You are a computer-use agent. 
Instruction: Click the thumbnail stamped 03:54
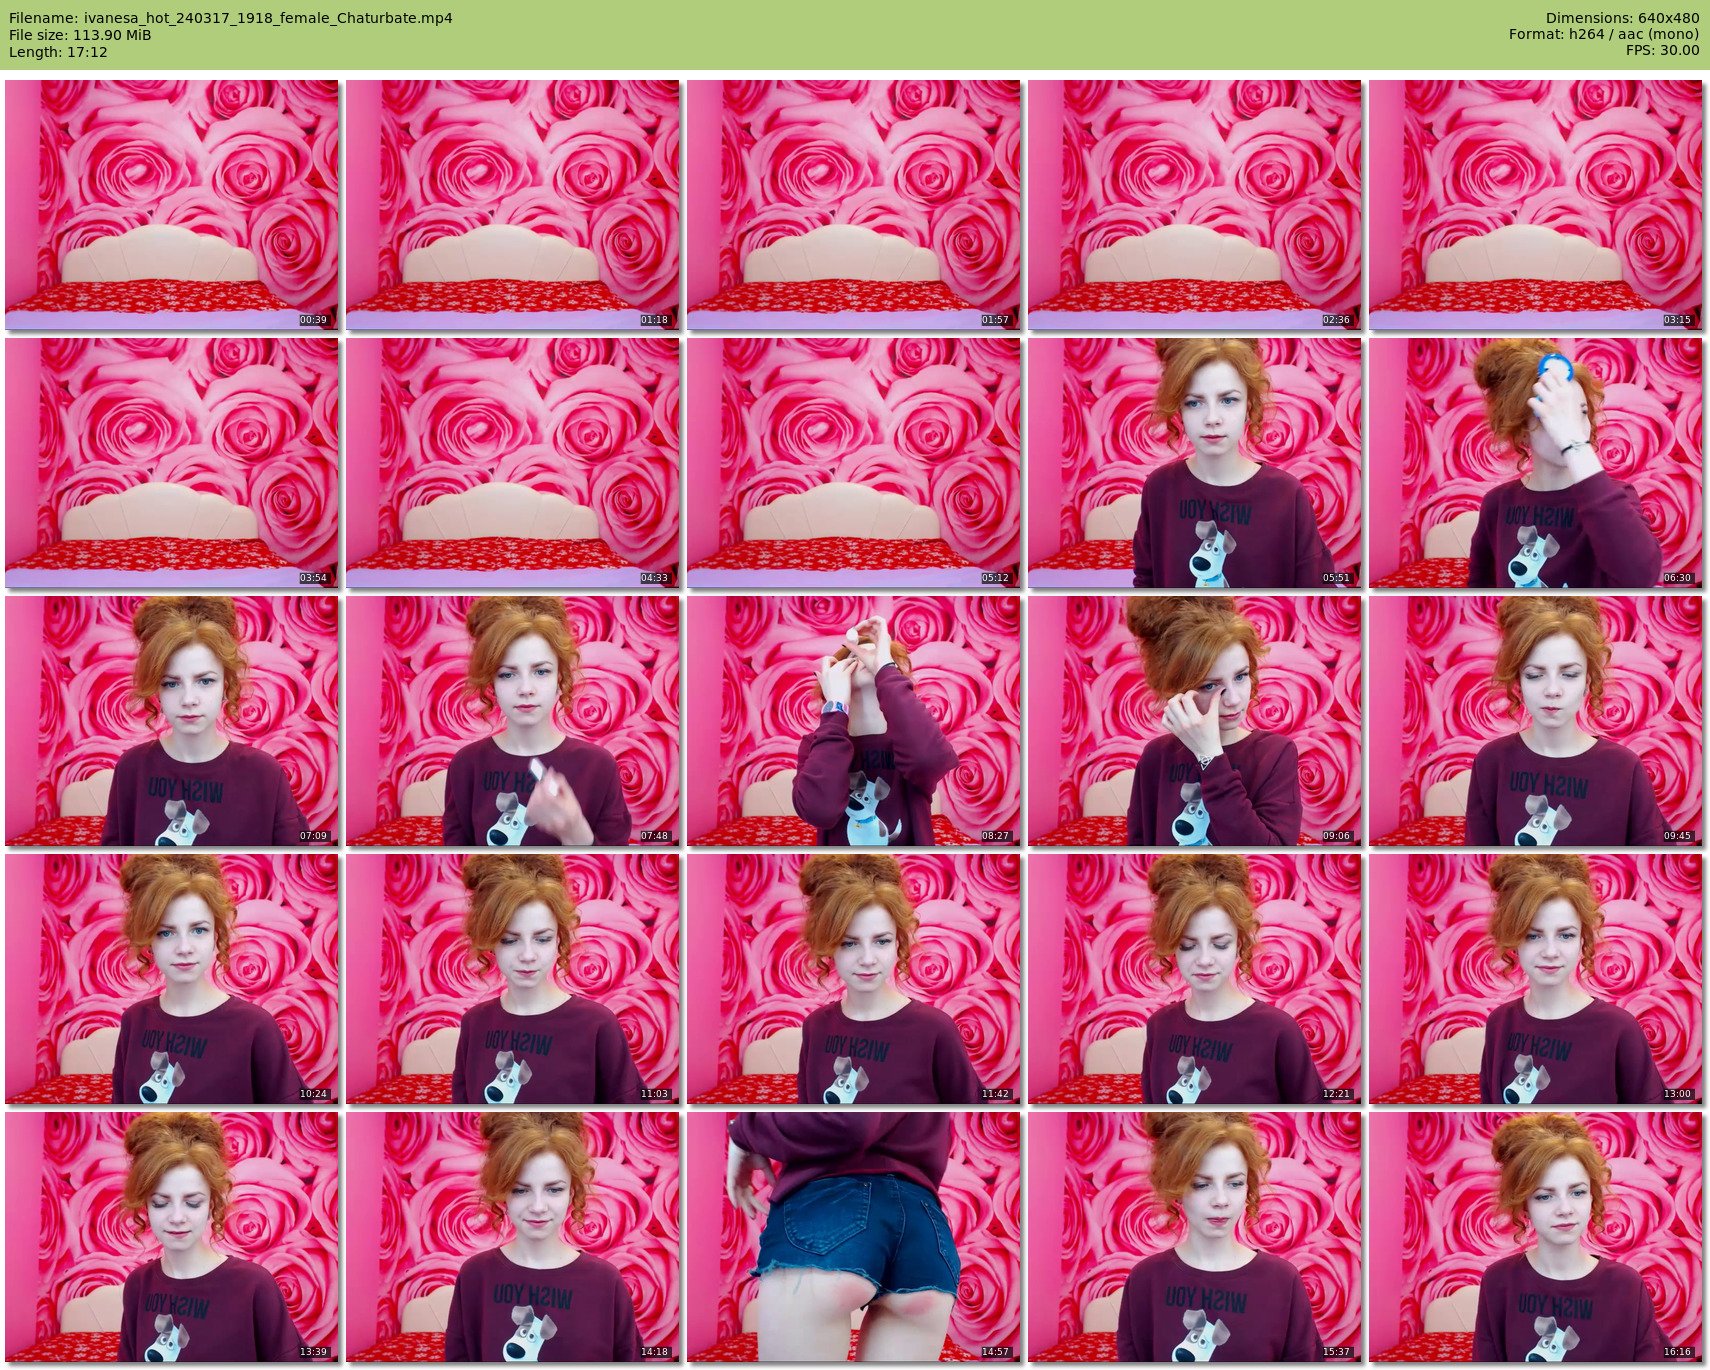[x=172, y=463]
